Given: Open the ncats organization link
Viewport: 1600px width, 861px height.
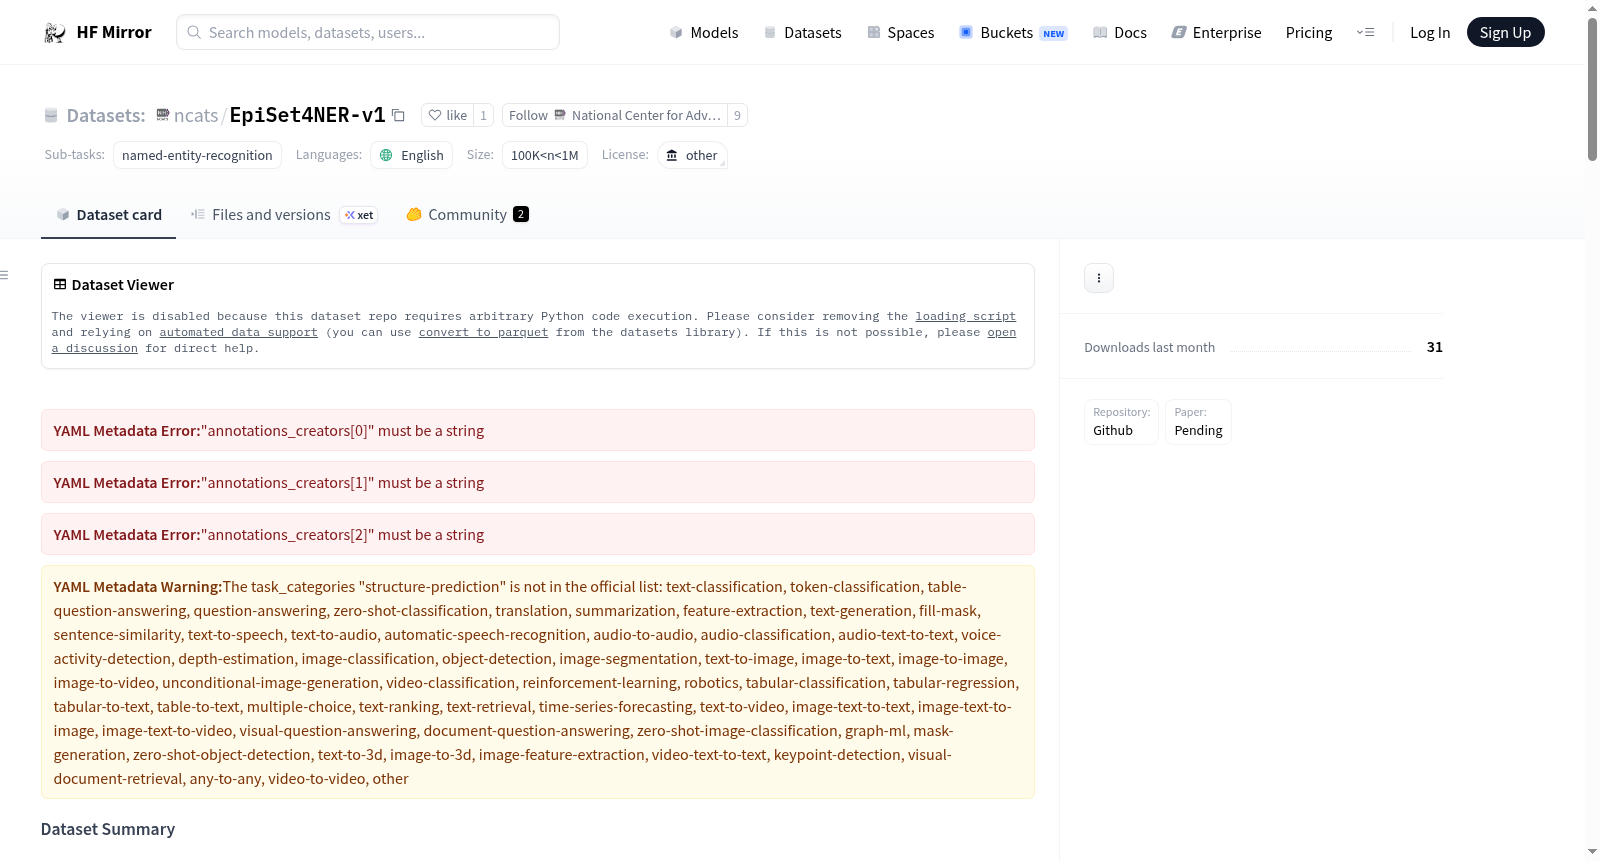Looking at the screenshot, I should tap(196, 115).
